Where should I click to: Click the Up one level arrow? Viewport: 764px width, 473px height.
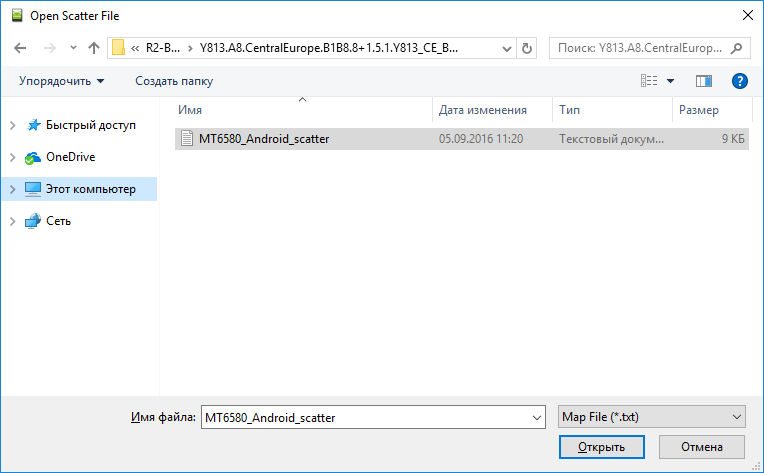pyautogui.click(x=94, y=47)
